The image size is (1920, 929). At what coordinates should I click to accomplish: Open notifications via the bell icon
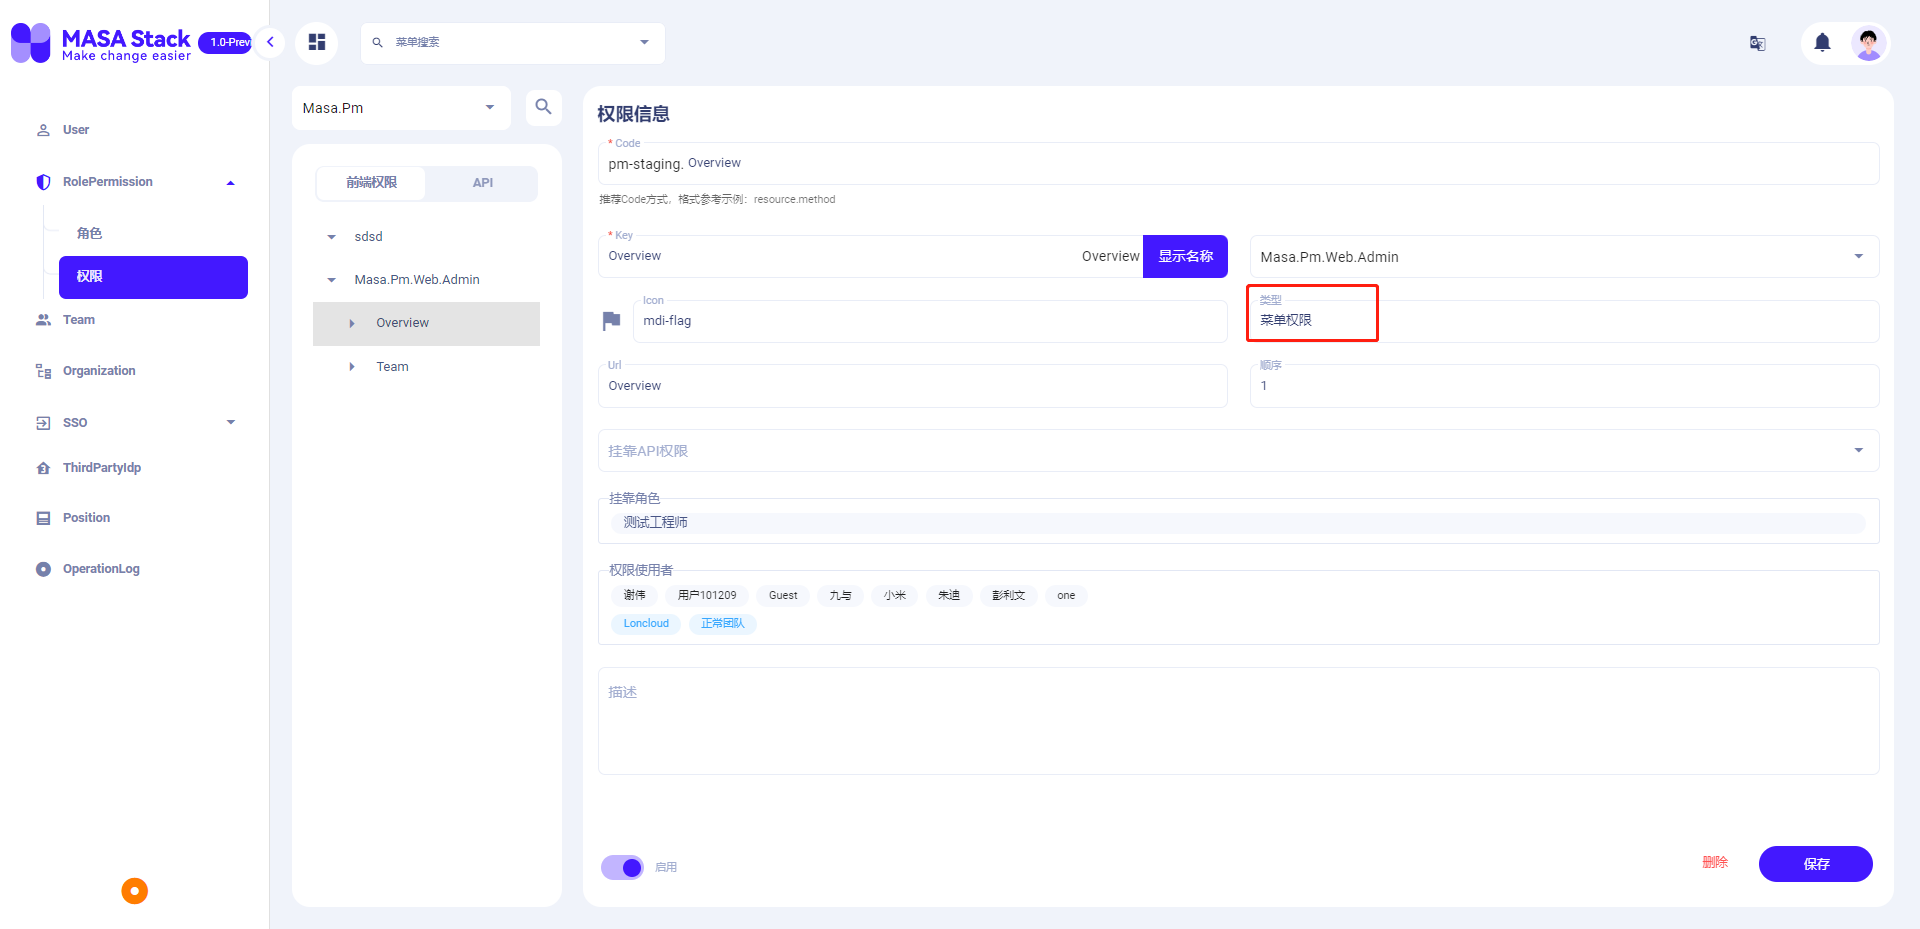(1821, 43)
